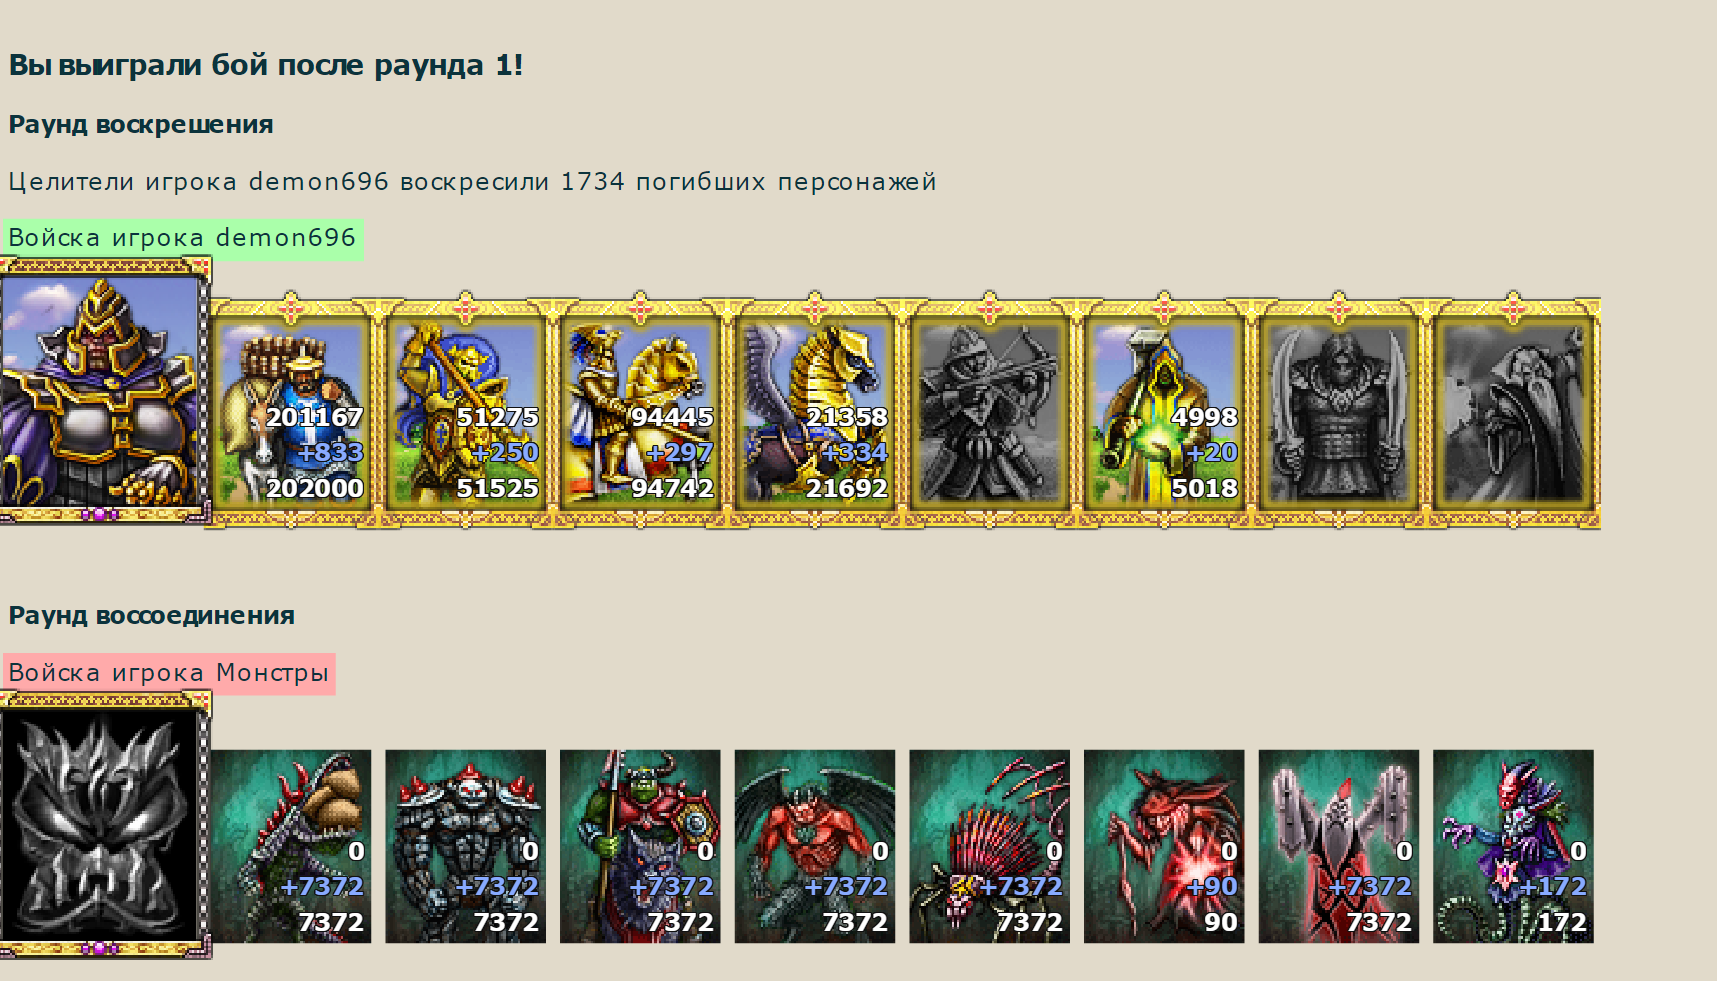This screenshot has height=981, width=1717.
Task: Click the pink 'Войска игрока Монстры' label
Action: [x=169, y=673]
